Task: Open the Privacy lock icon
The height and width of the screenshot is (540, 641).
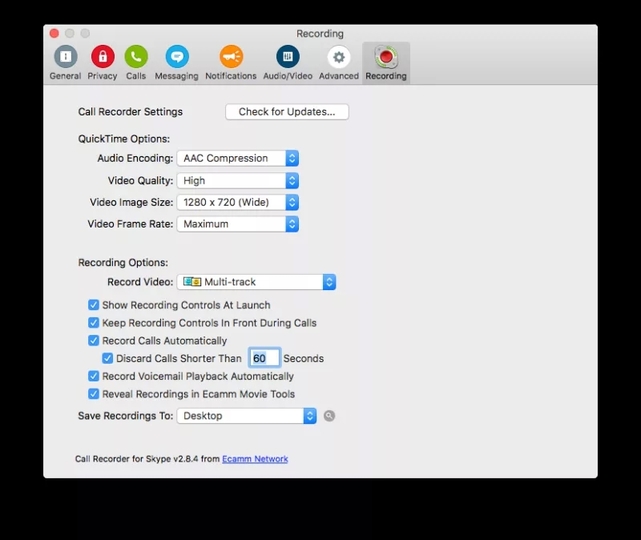Action: tap(102, 56)
